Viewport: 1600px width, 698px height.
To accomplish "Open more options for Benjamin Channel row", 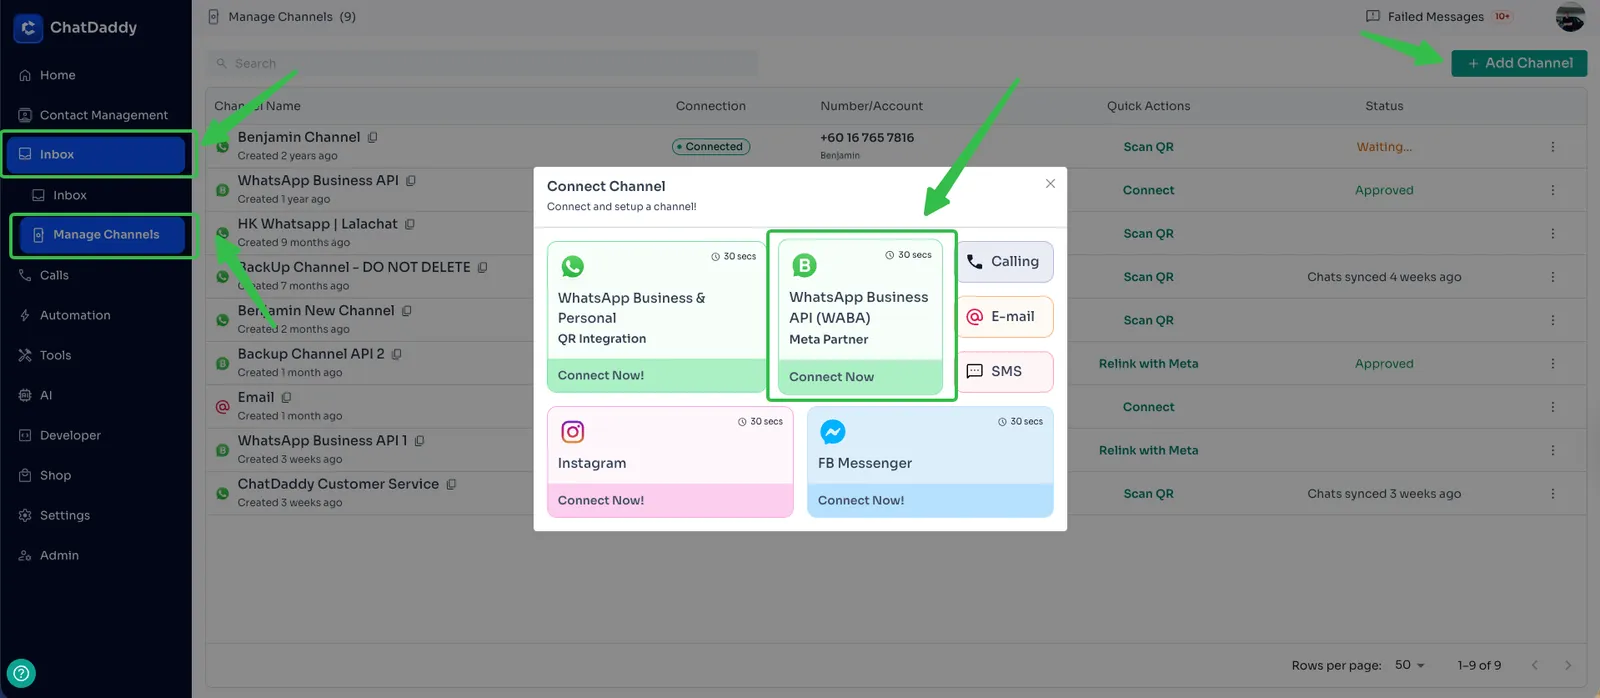I will click(1552, 147).
